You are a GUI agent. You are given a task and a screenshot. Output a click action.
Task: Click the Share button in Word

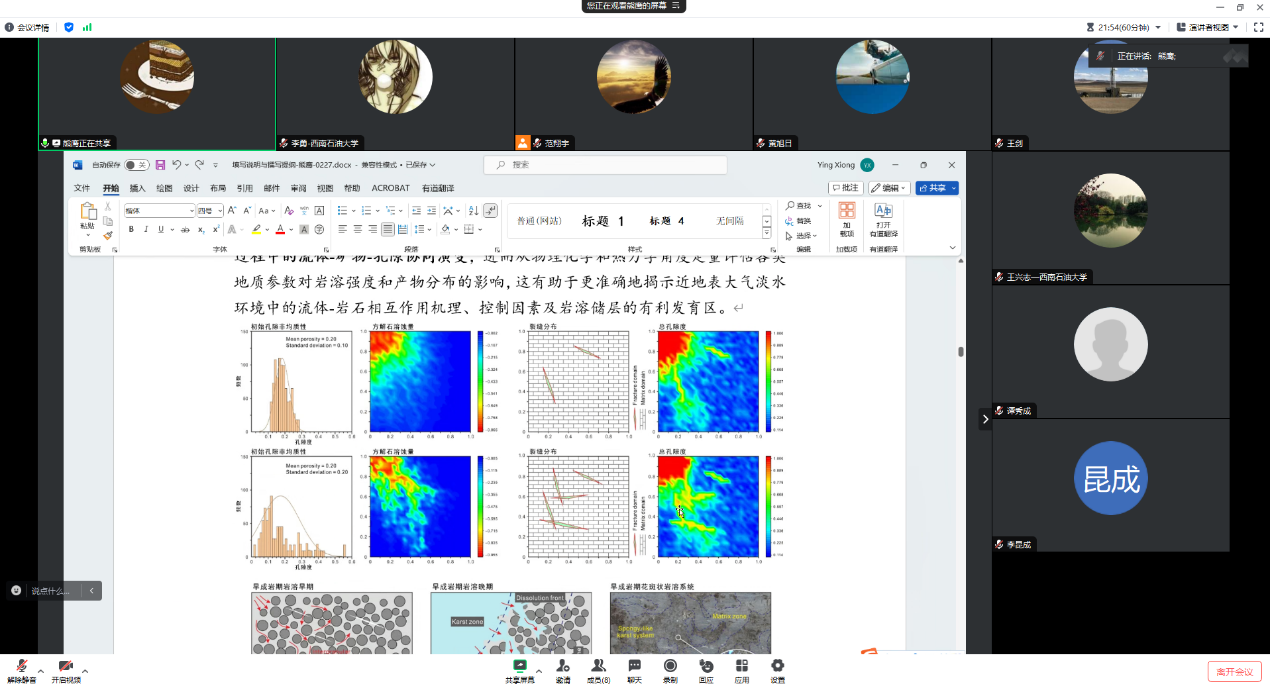pos(936,188)
